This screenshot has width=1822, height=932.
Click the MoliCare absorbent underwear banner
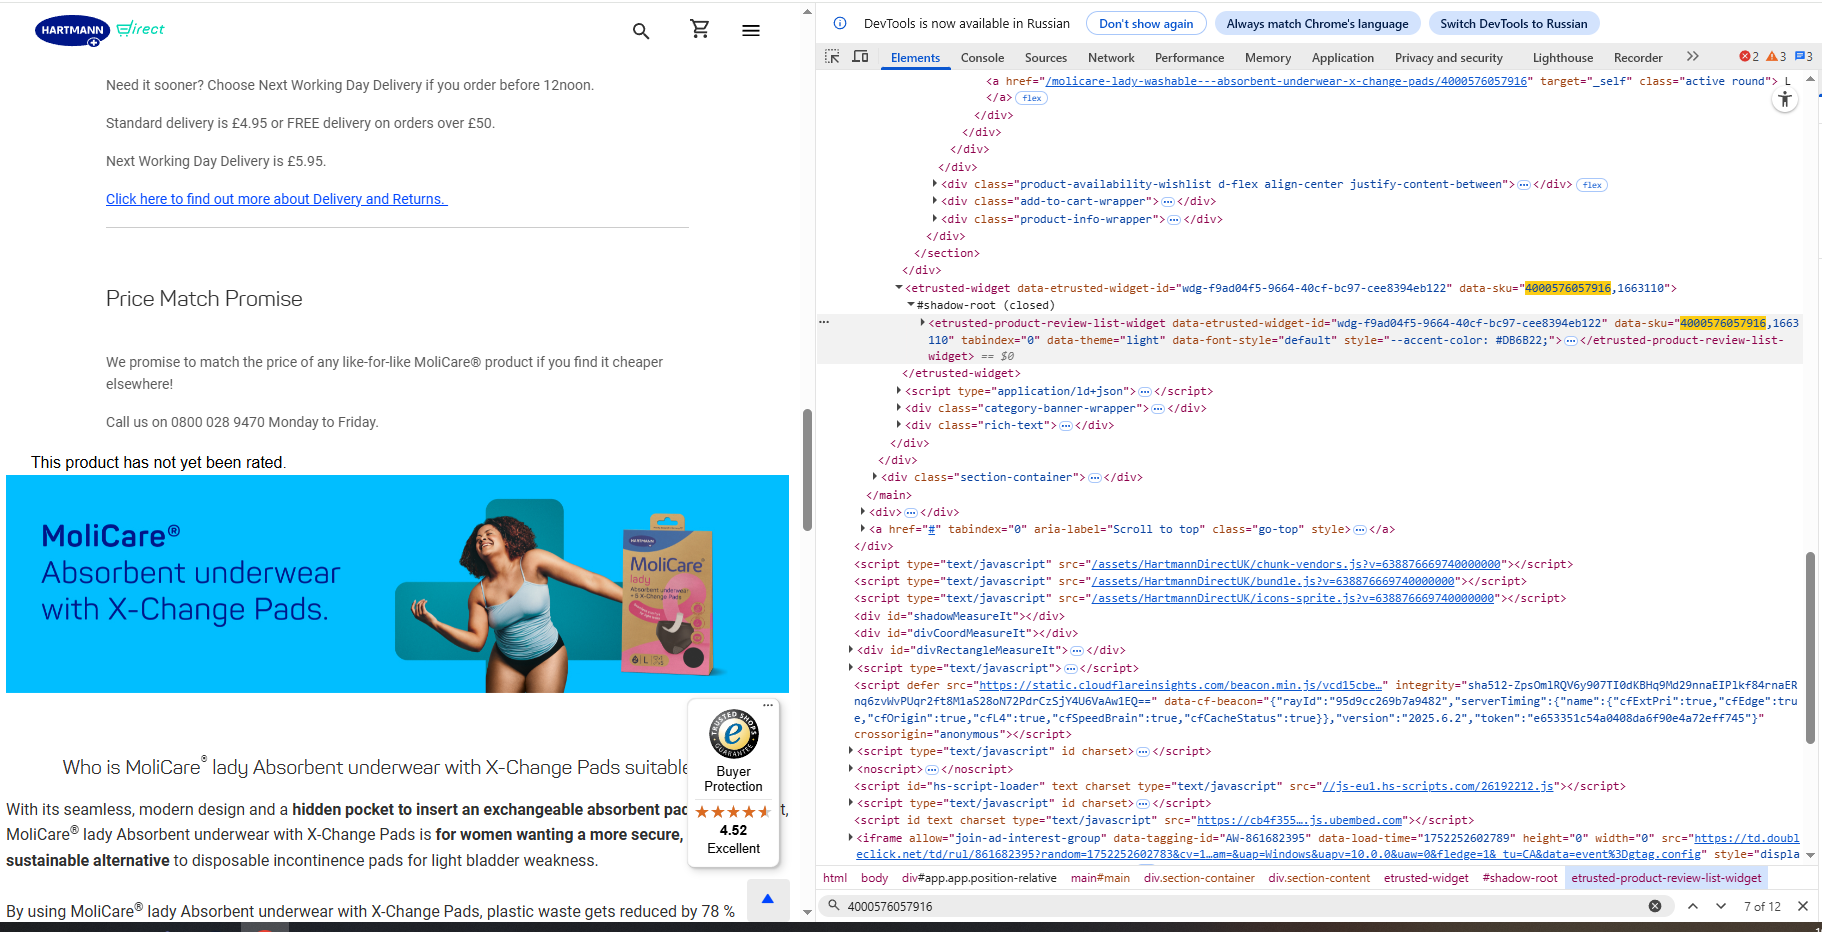[x=397, y=584]
